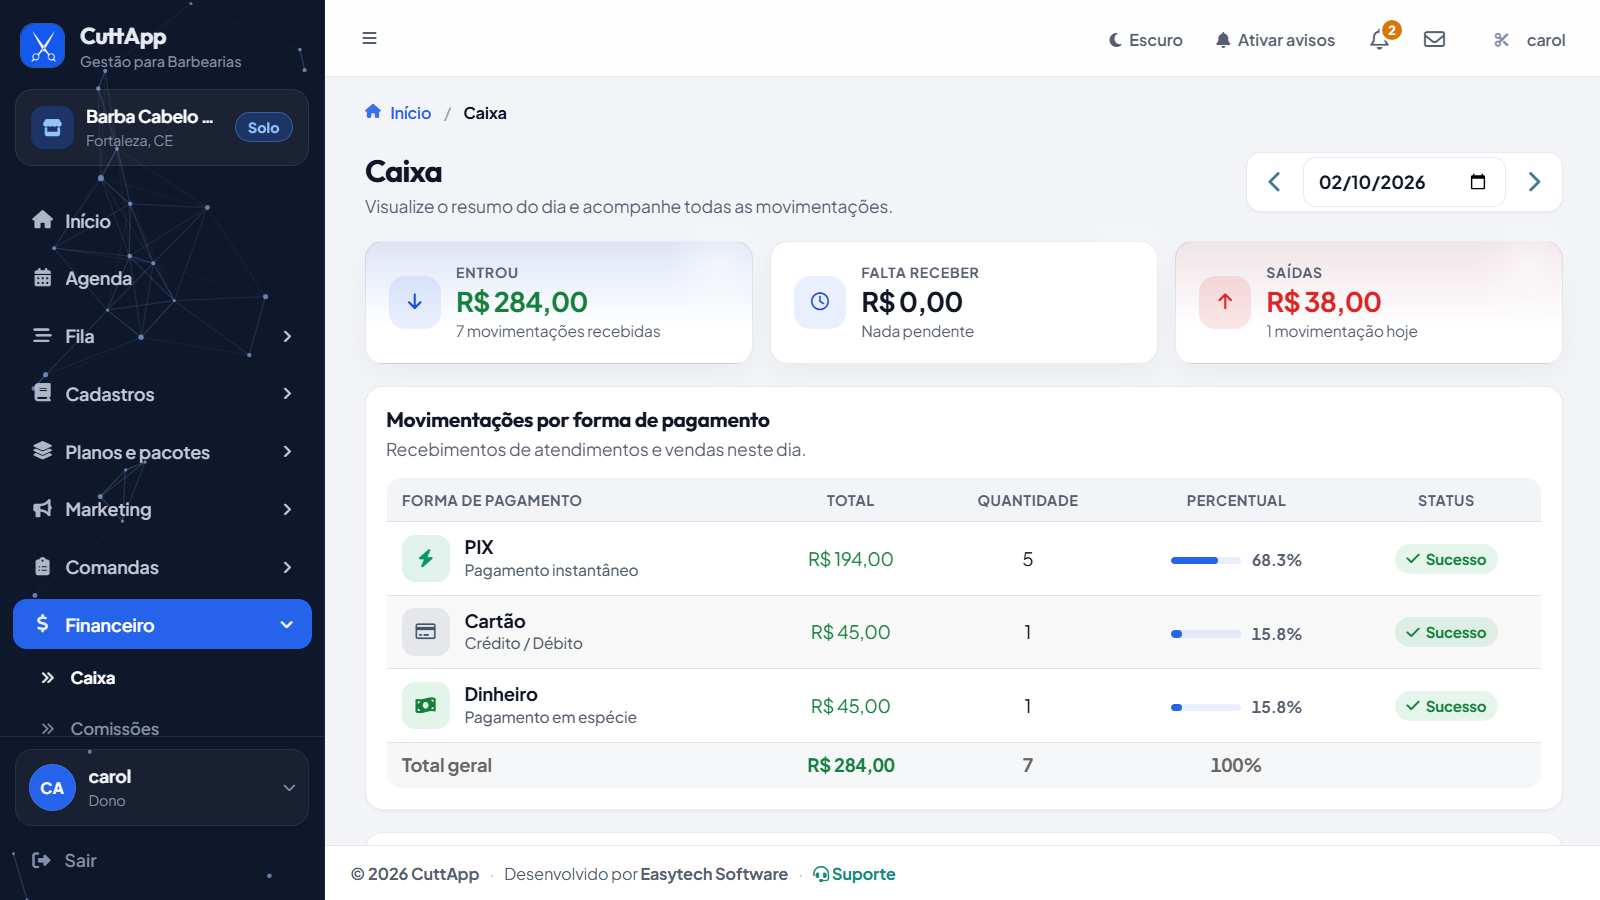Click Easytech Software in footer
The image size is (1600, 900).
click(714, 874)
